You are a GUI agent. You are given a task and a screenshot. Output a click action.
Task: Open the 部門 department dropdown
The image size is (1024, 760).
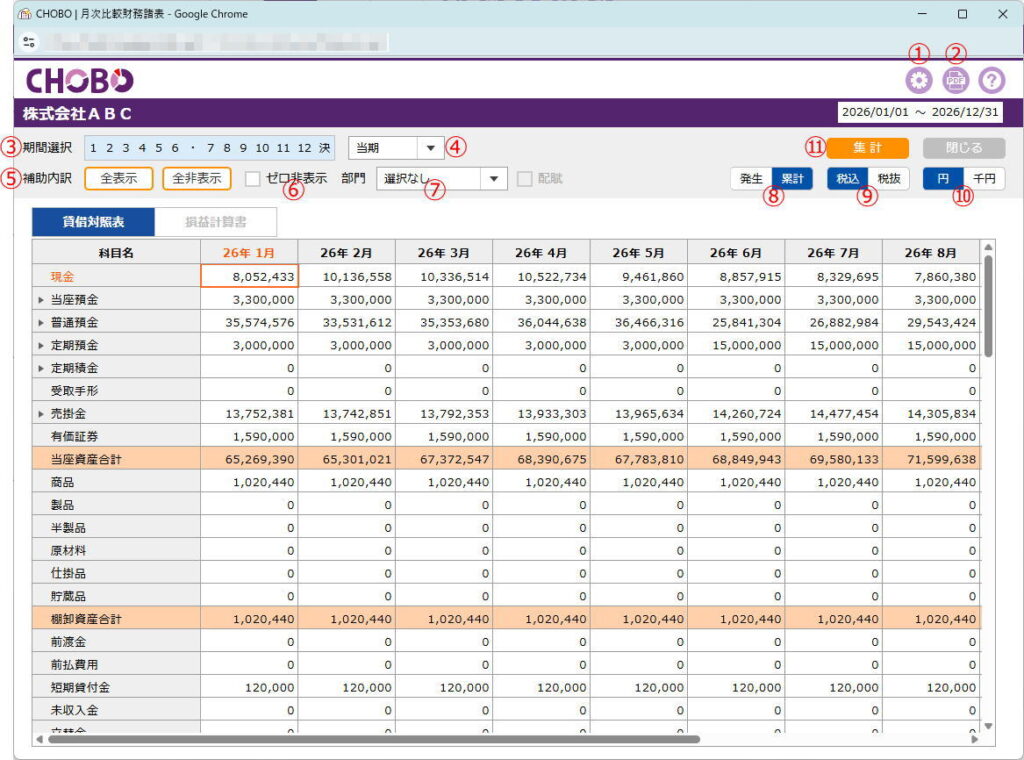point(494,178)
